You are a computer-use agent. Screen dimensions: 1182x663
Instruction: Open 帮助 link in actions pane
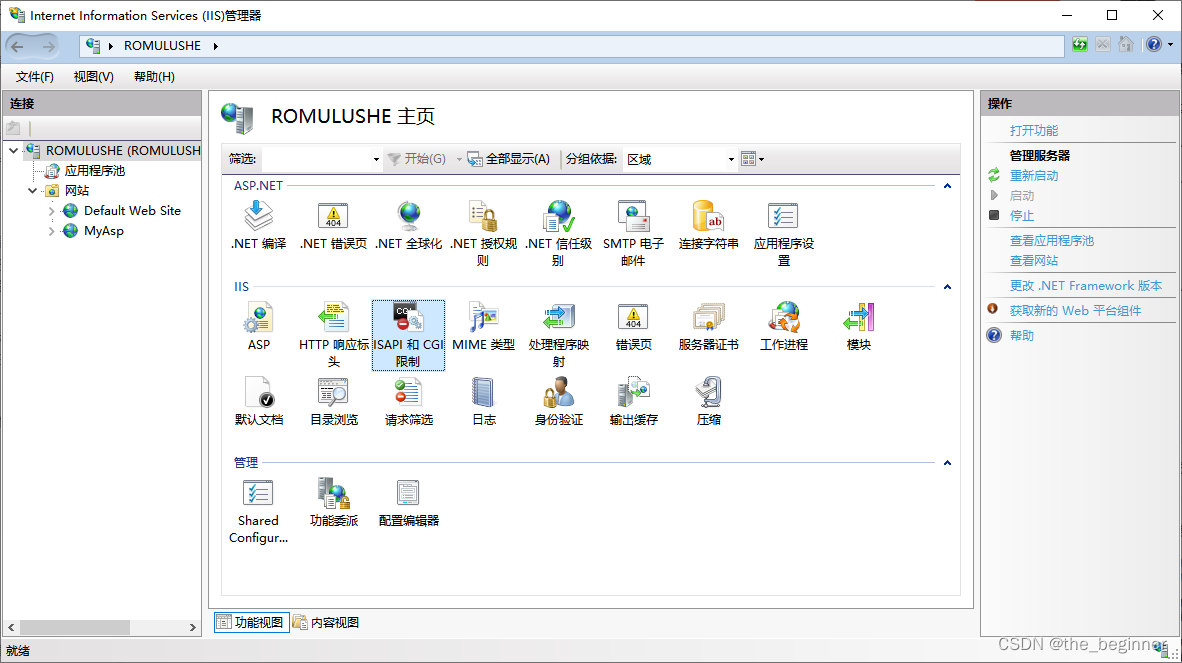[1021, 335]
